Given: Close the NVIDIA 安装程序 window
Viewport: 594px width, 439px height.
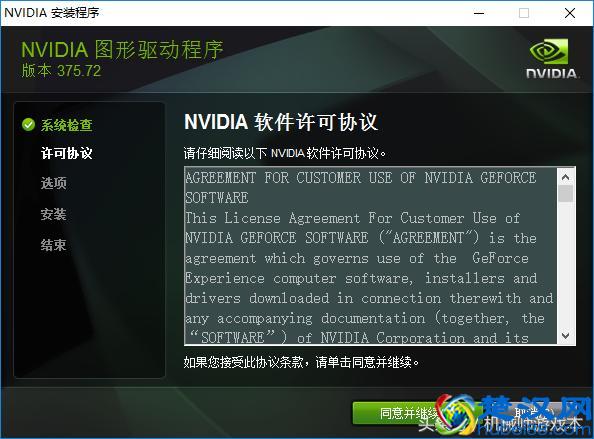Looking at the screenshot, I should coord(569,13).
